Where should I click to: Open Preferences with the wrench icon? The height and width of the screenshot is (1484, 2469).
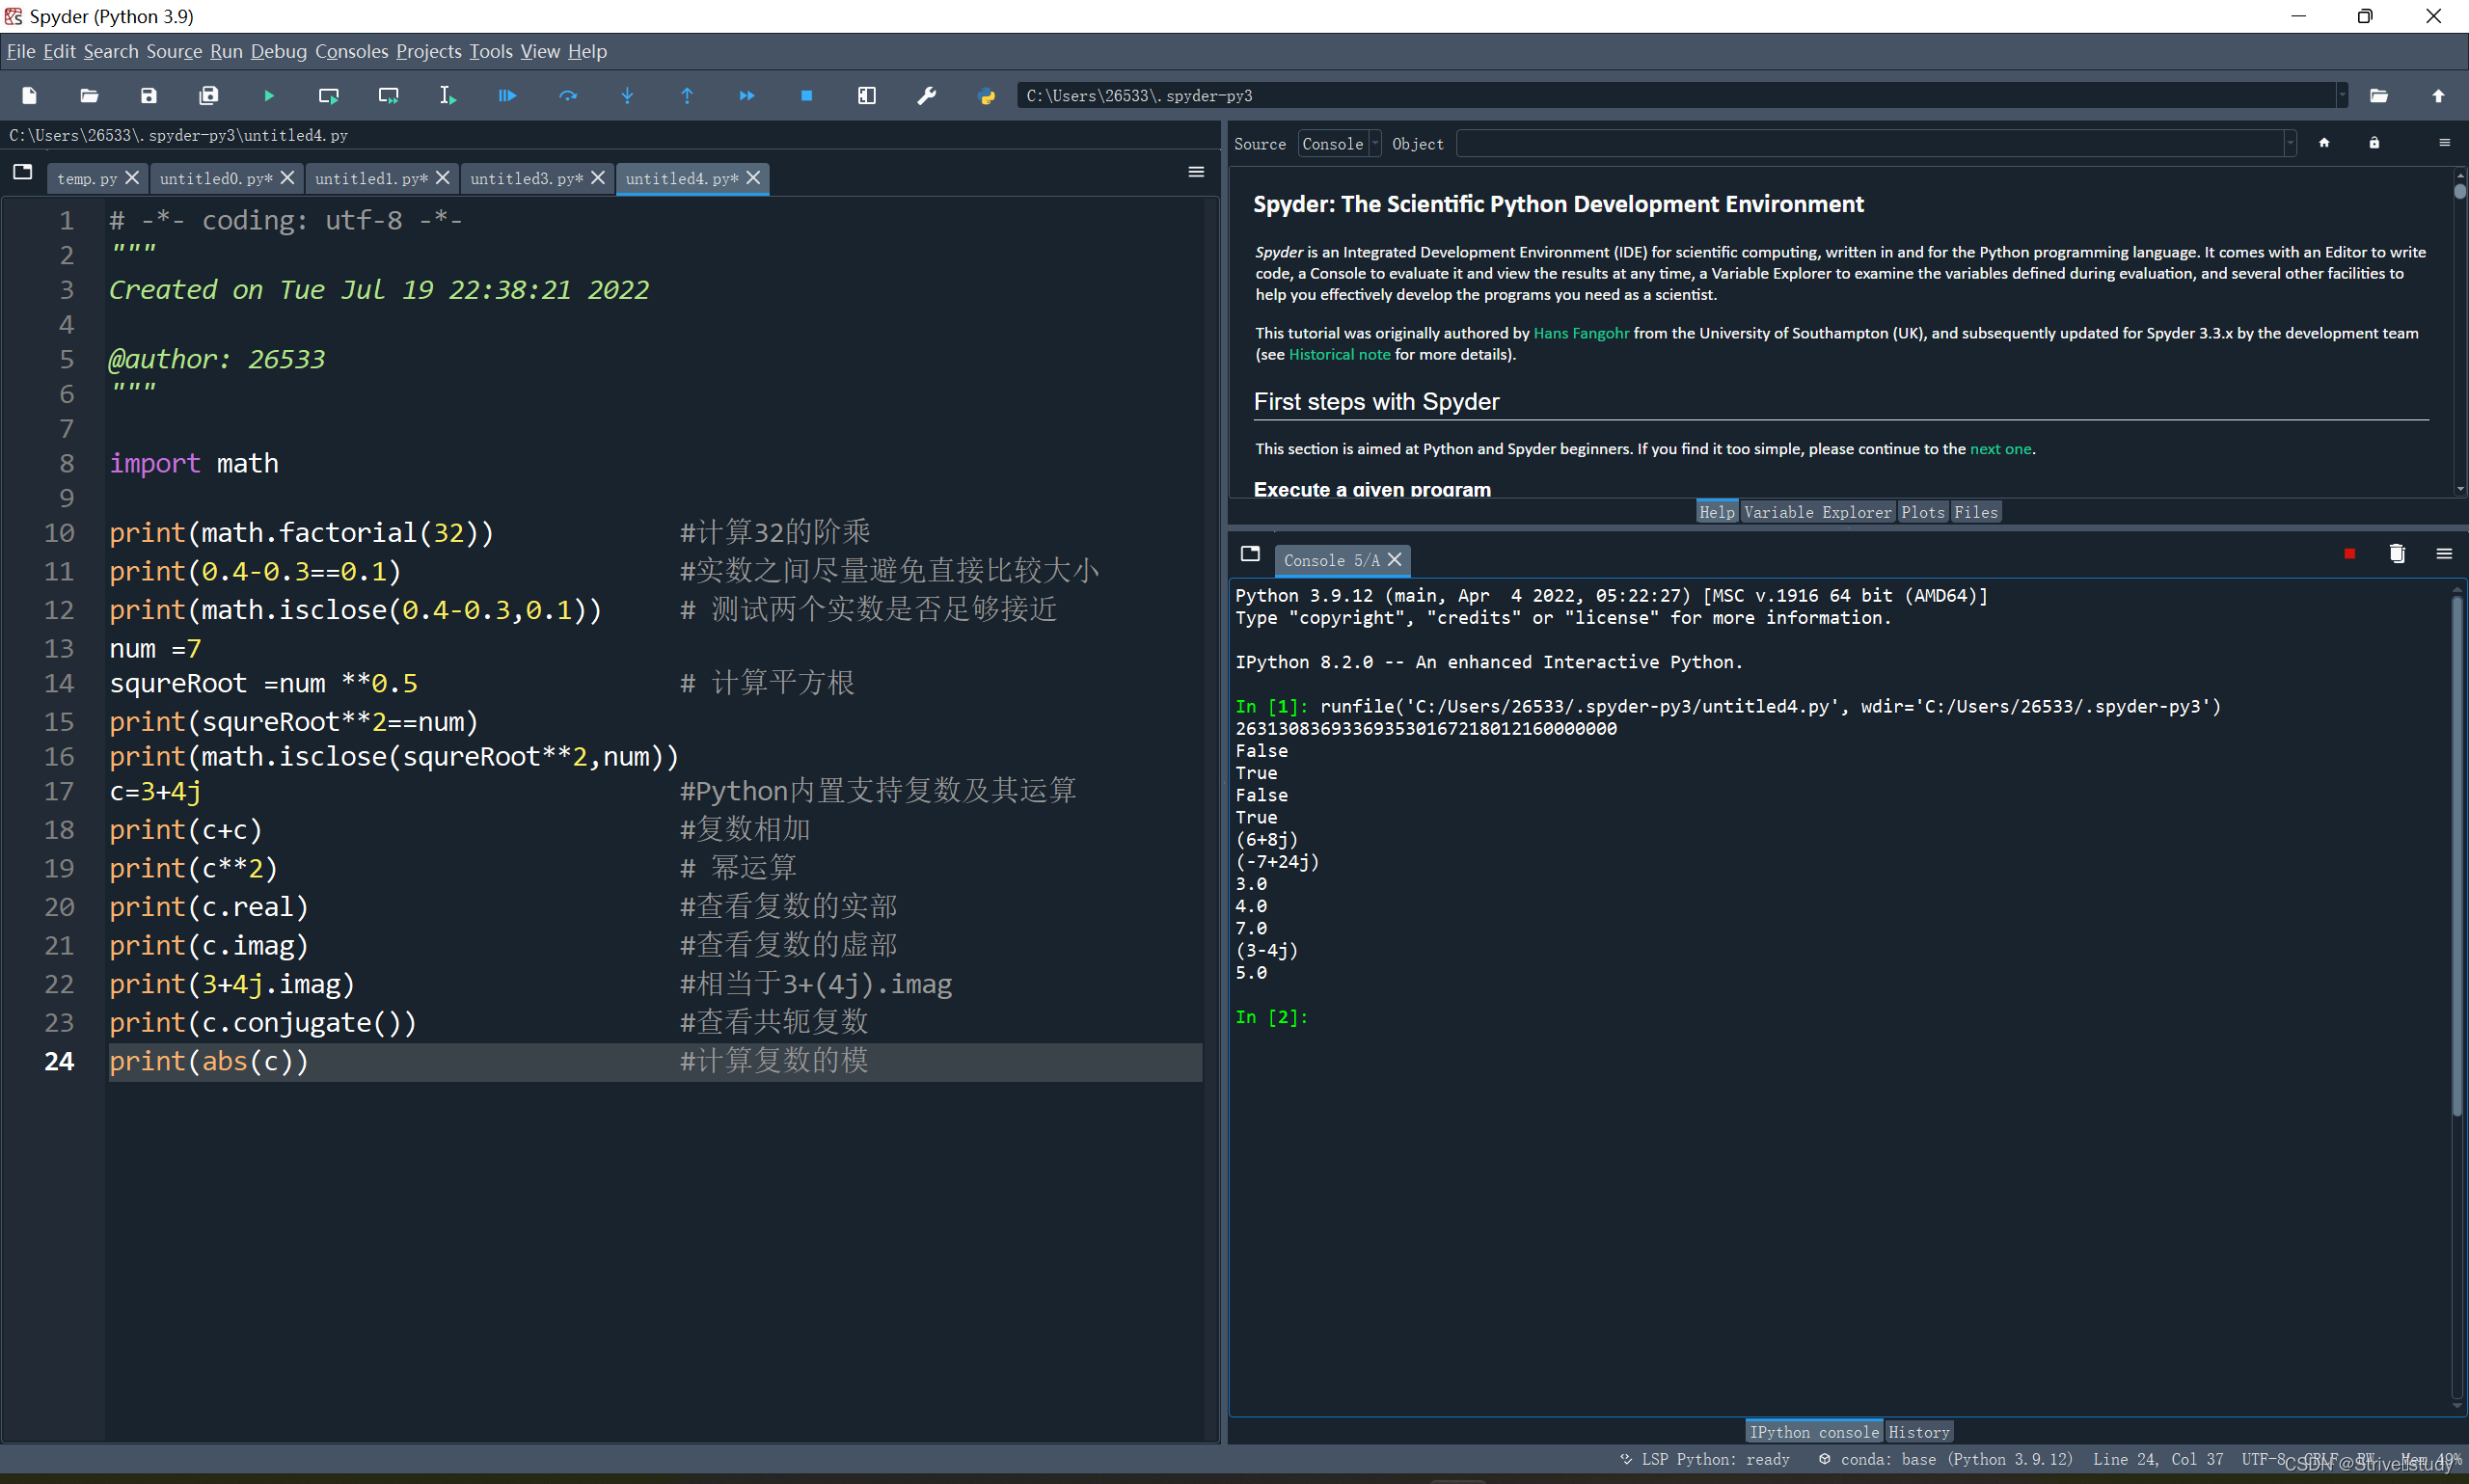(x=926, y=96)
